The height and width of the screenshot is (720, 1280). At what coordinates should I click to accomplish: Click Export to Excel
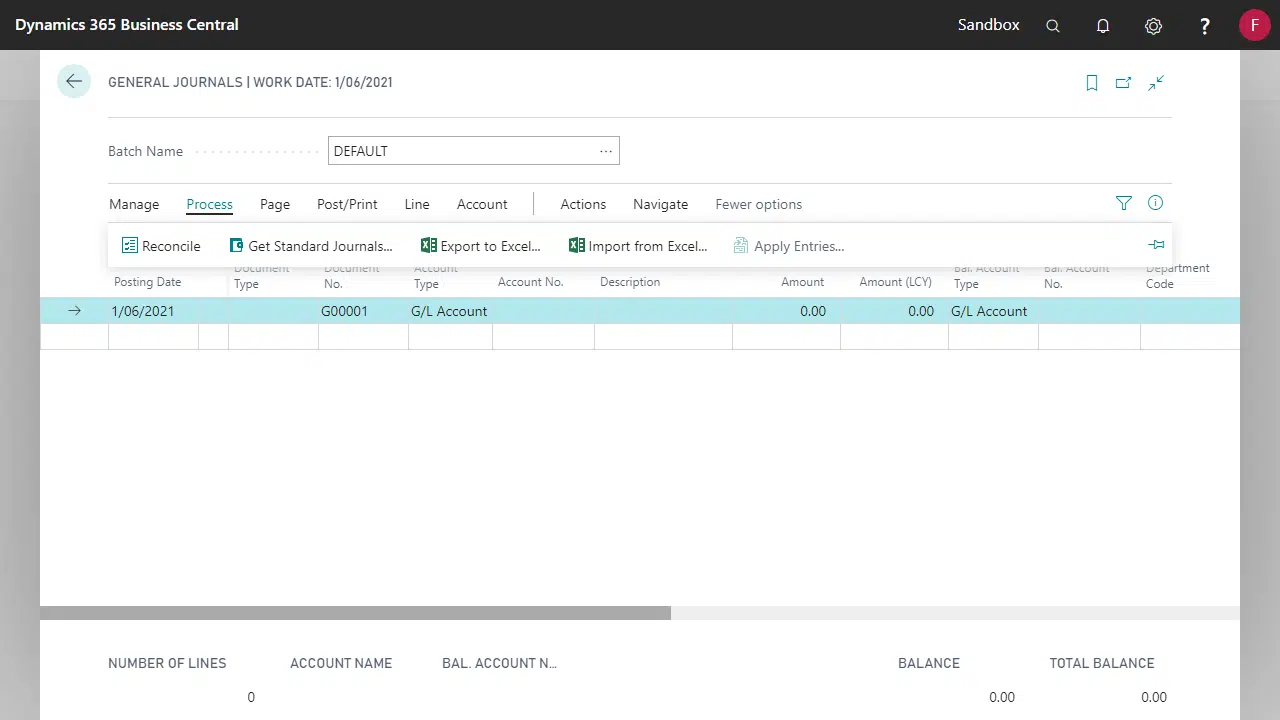(x=481, y=246)
